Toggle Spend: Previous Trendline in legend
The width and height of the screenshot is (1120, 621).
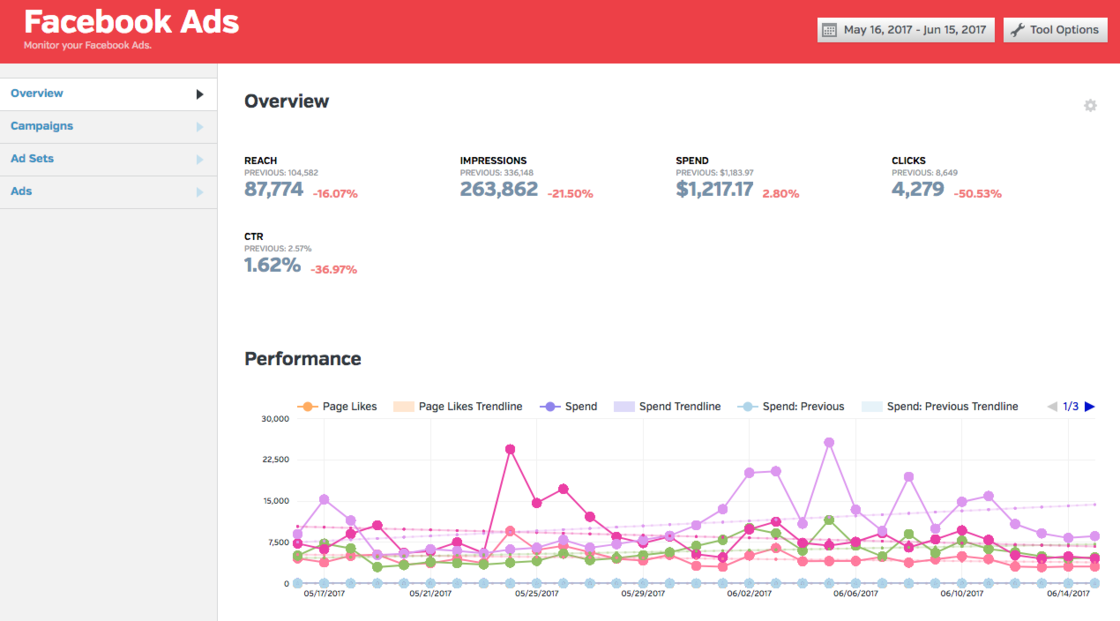(x=940, y=407)
